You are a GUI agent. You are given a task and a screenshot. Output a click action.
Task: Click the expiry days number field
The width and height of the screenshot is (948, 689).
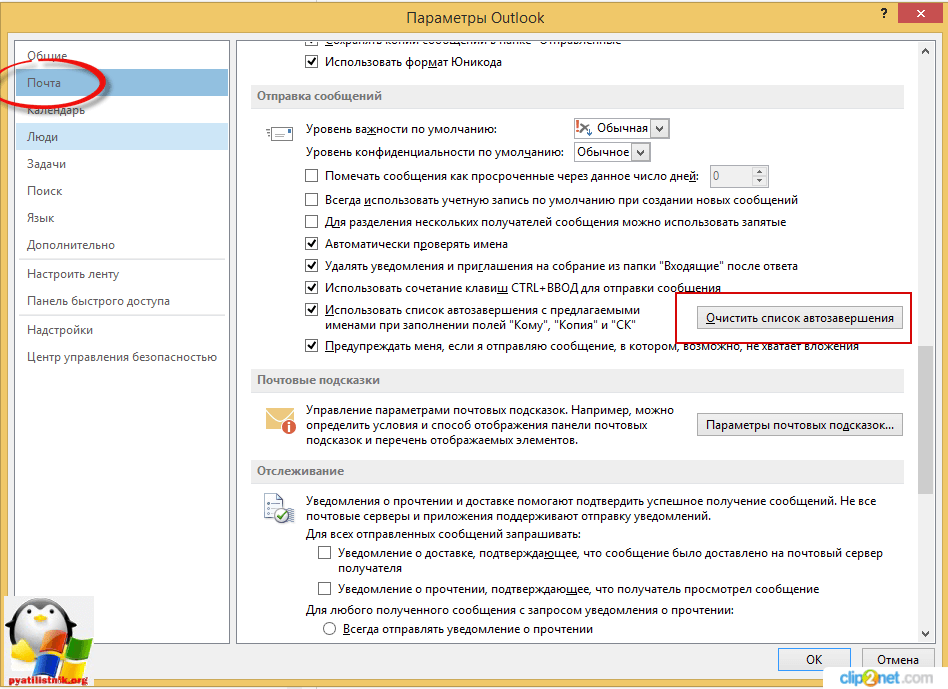(x=731, y=176)
